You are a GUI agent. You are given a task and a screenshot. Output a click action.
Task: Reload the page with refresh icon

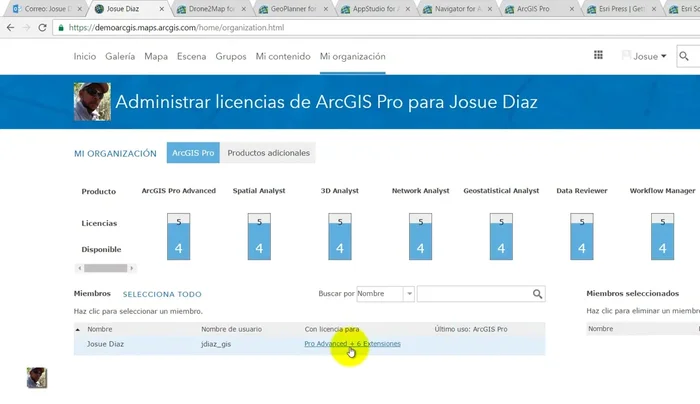pyautogui.click(x=42, y=28)
